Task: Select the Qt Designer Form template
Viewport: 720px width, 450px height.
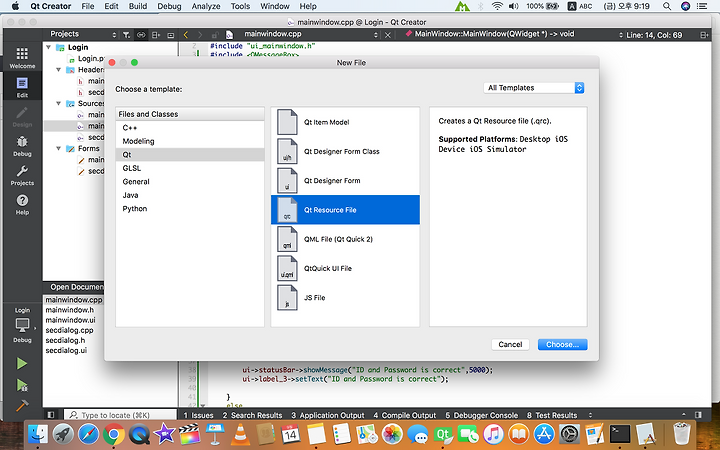Action: (x=345, y=180)
